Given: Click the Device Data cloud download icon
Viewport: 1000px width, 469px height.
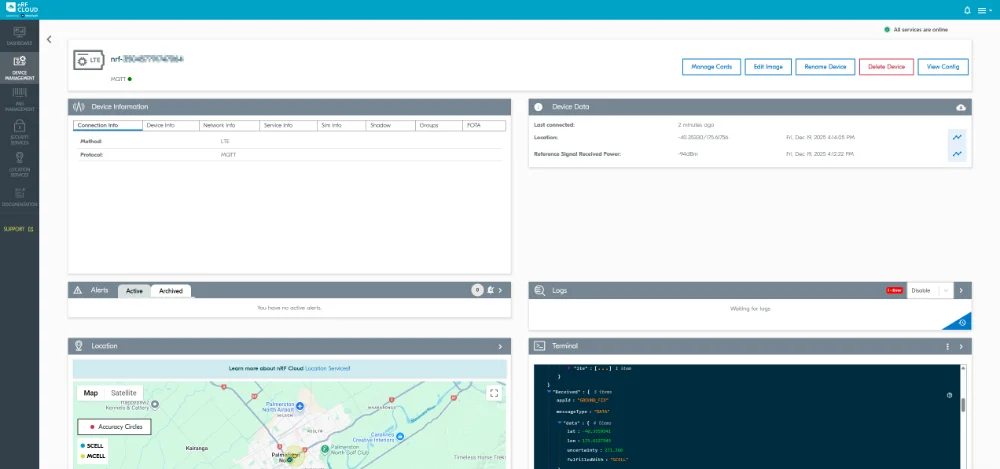Looking at the screenshot, I should click(x=961, y=106).
